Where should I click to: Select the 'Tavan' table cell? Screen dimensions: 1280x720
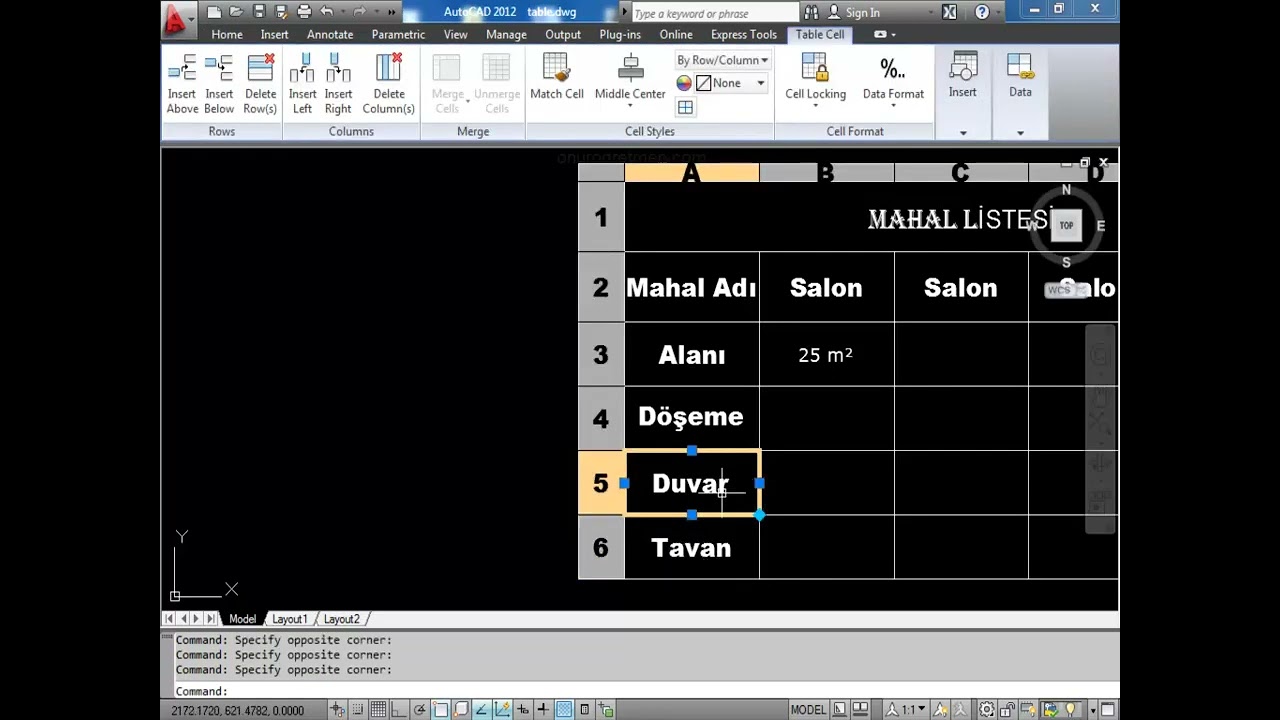[691, 548]
